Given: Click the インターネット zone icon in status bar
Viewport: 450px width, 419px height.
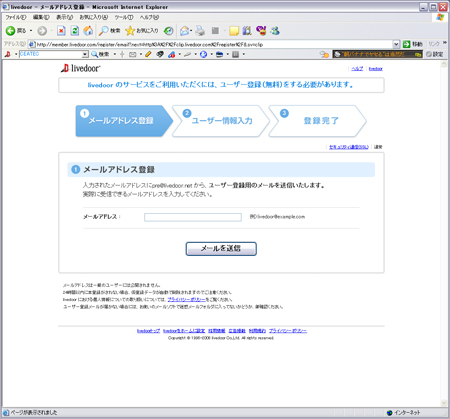Looking at the screenshot, I should 390,413.
